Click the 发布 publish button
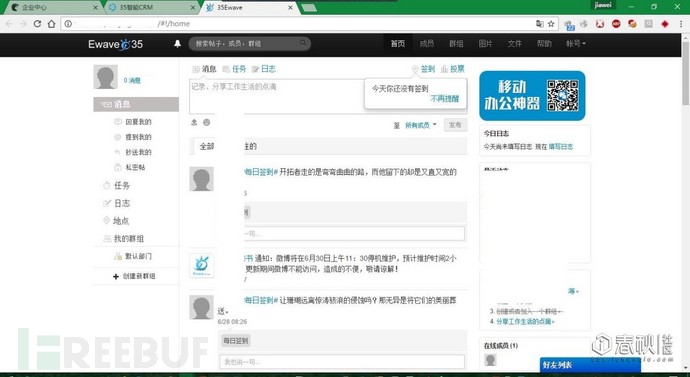690x377 pixels. tap(455, 125)
